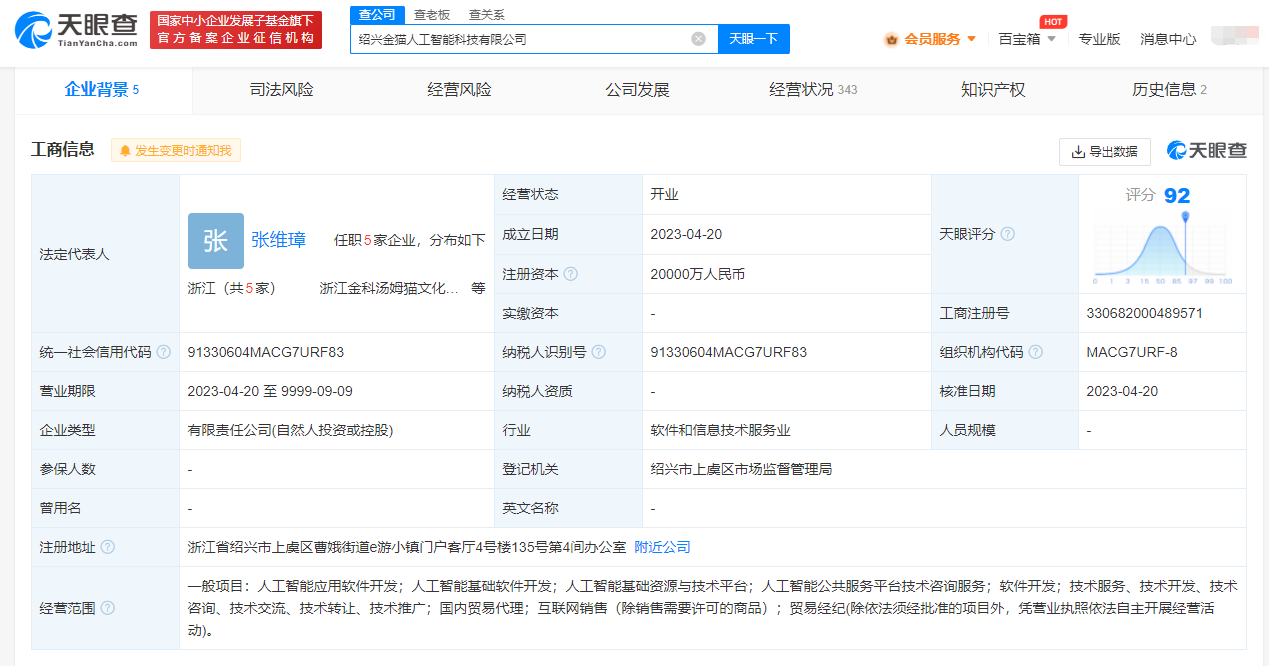Viewport: 1269px width, 666px height.
Task: Click help icon beside 经营范围
Action: pos(107,608)
